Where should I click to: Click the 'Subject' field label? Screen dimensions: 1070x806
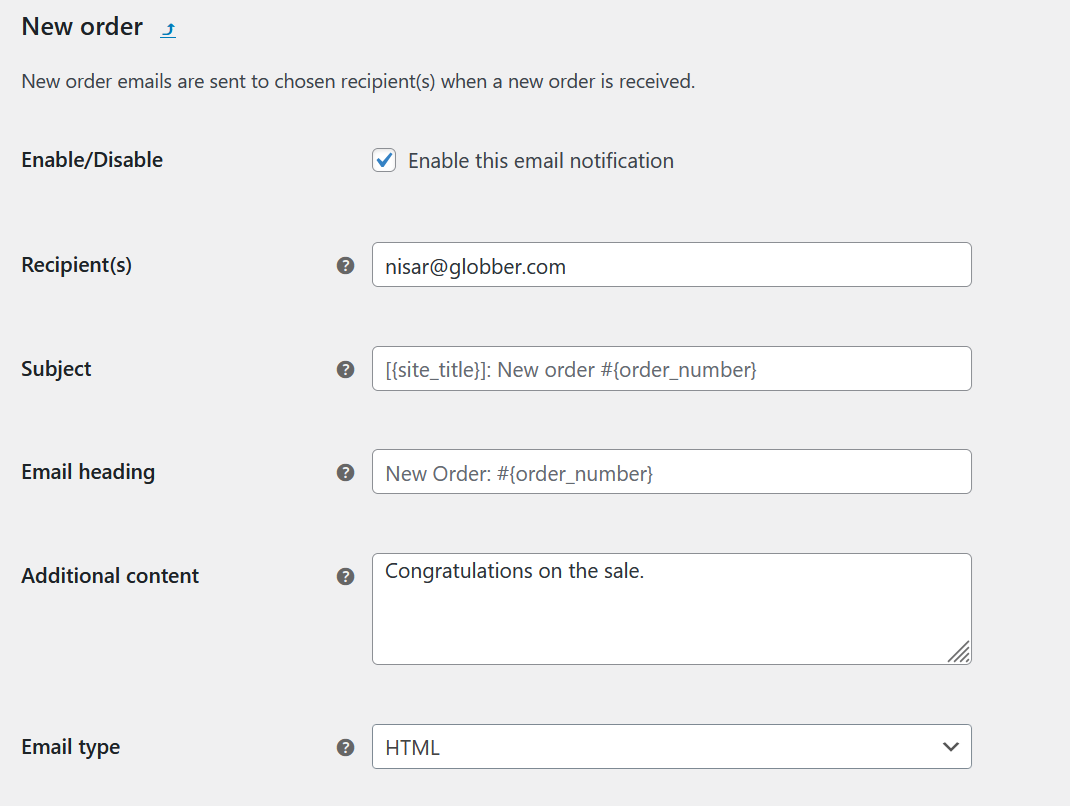tap(56, 369)
